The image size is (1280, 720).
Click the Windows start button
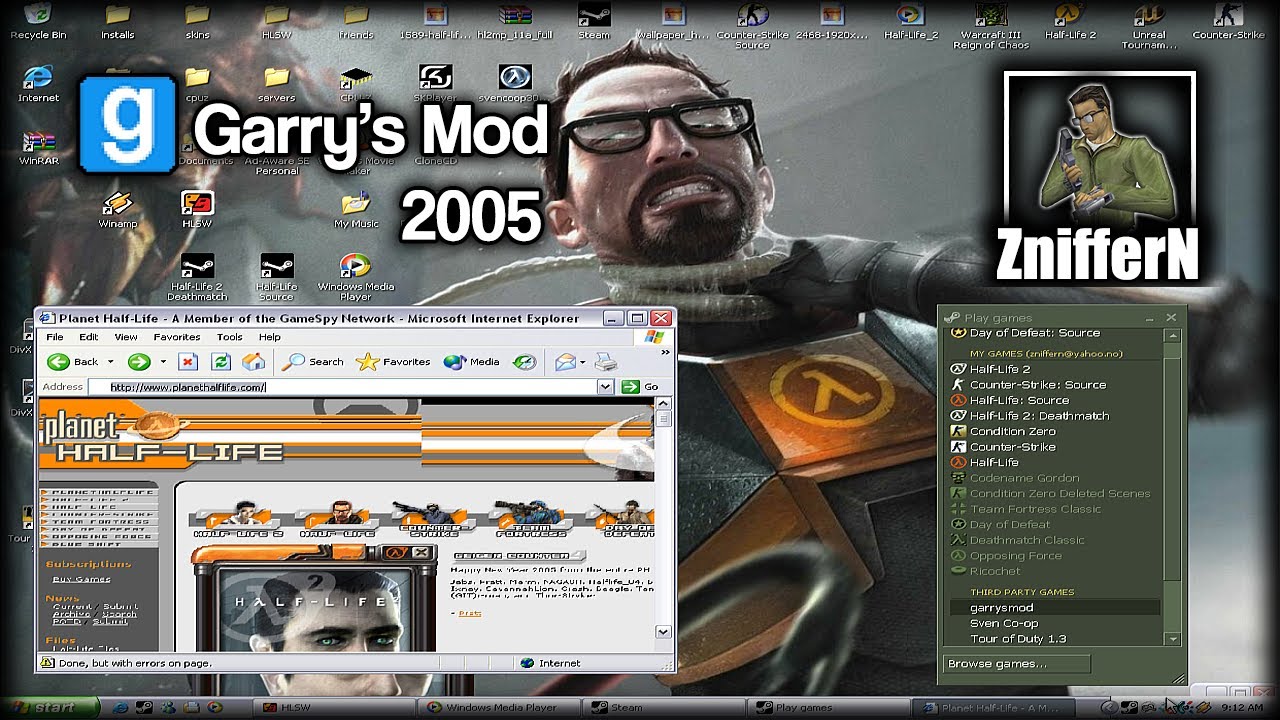pyautogui.click(x=49, y=707)
